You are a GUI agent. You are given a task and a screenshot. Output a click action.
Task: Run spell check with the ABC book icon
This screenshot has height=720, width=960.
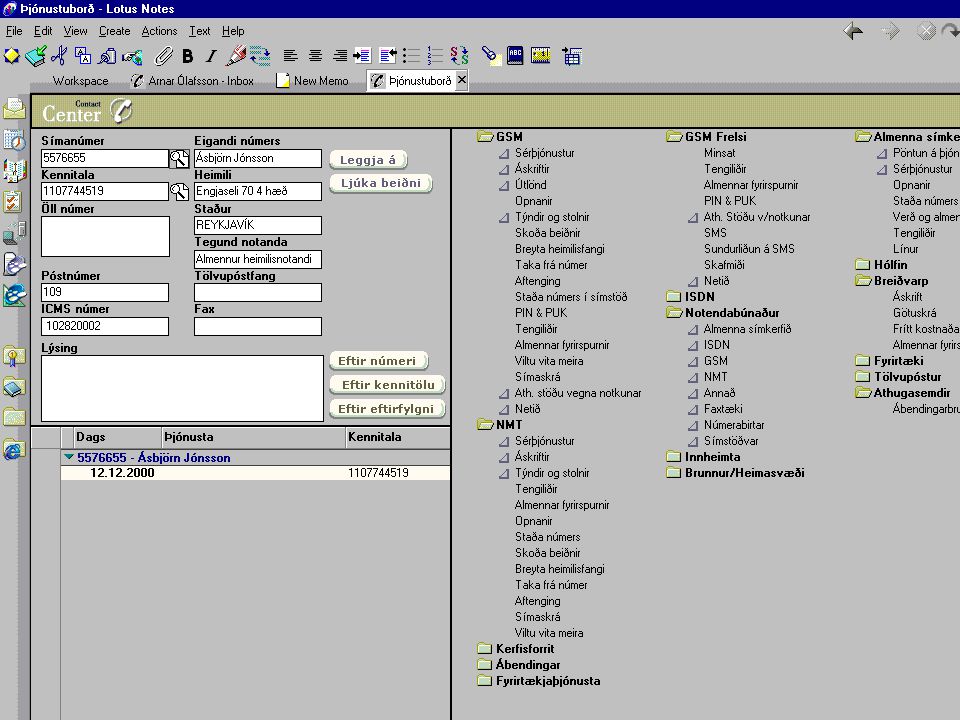515,56
